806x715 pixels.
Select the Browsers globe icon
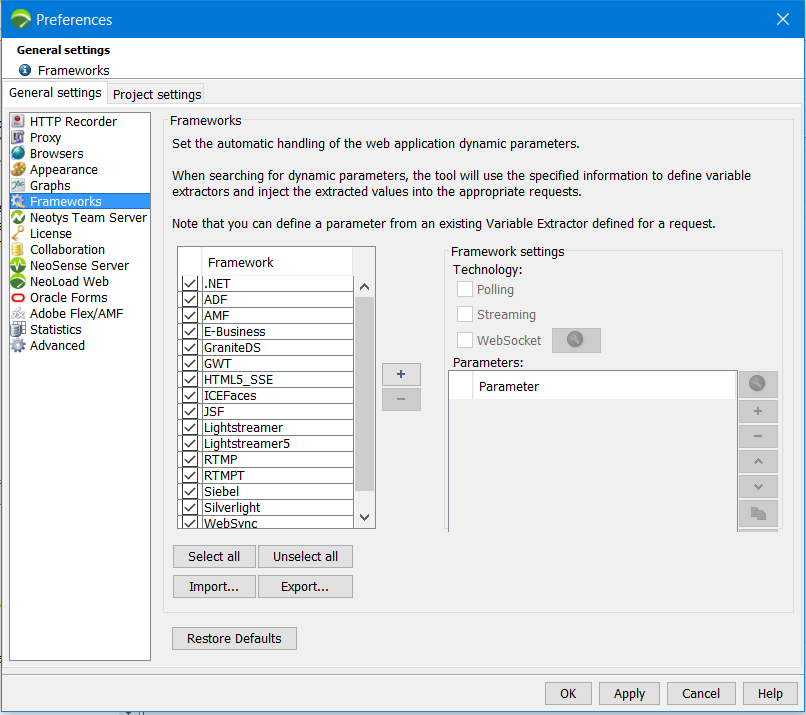point(18,154)
